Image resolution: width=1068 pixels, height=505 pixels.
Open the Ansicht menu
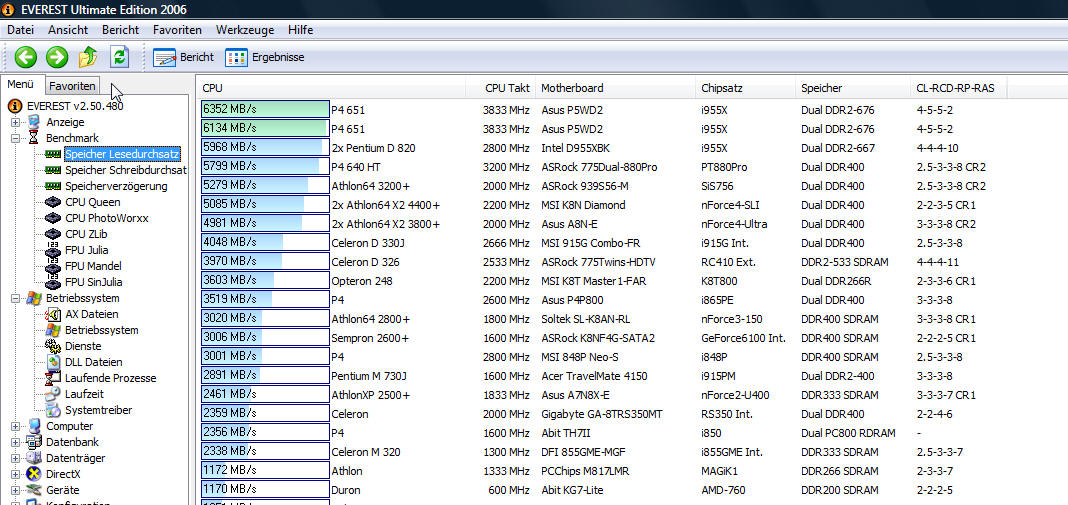point(67,30)
